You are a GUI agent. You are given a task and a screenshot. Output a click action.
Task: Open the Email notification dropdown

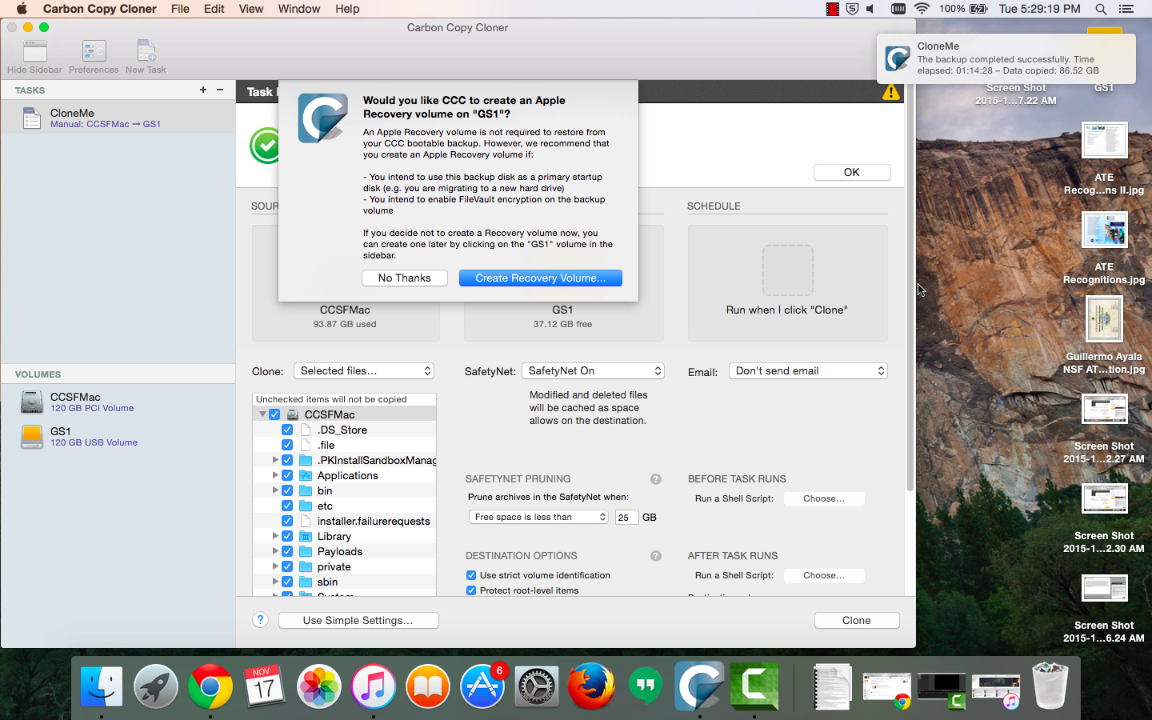(x=808, y=370)
